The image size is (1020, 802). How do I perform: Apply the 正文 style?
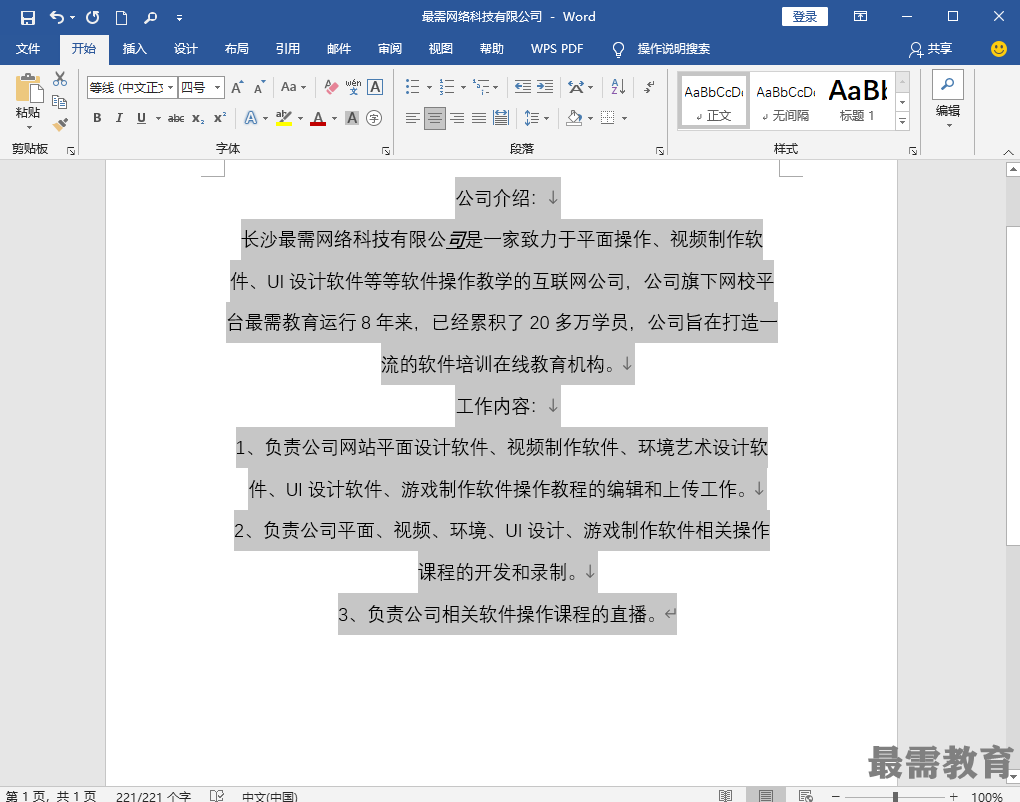tap(714, 101)
